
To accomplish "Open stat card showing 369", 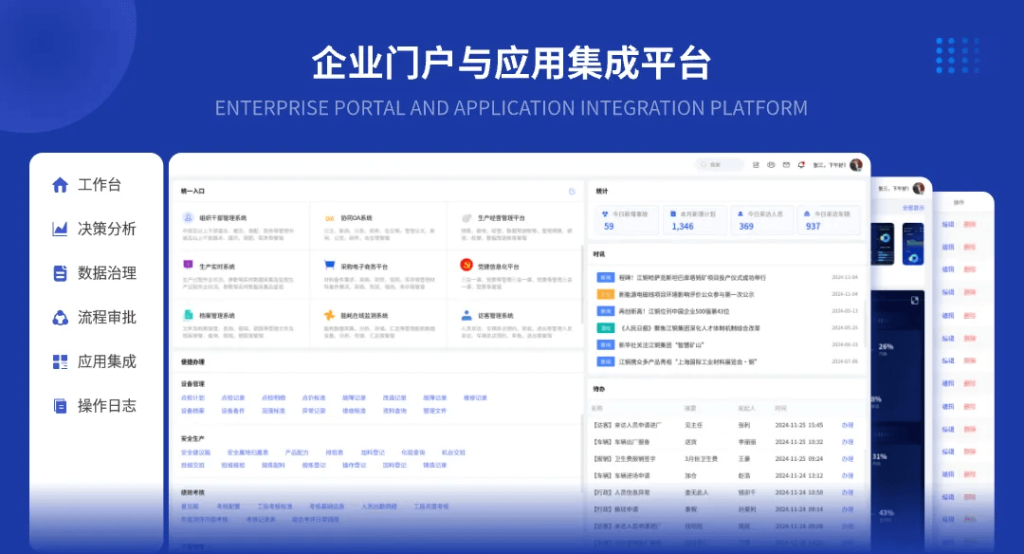I will [x=762, y=220].
